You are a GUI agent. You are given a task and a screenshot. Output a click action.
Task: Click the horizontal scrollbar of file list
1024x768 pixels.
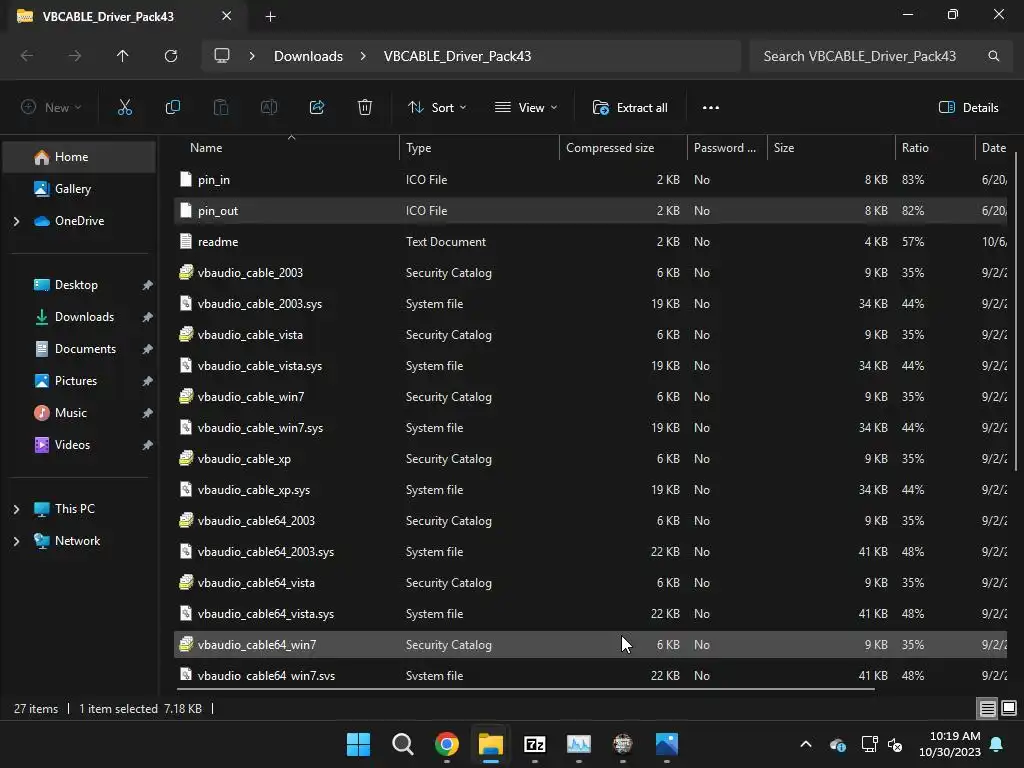(526, 688)
